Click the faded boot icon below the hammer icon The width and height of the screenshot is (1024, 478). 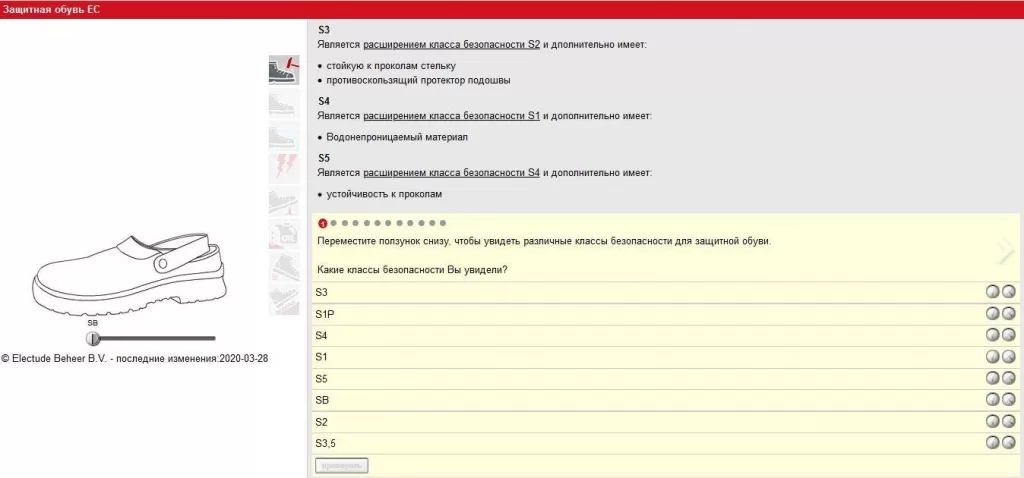click(x=284, y=104)
